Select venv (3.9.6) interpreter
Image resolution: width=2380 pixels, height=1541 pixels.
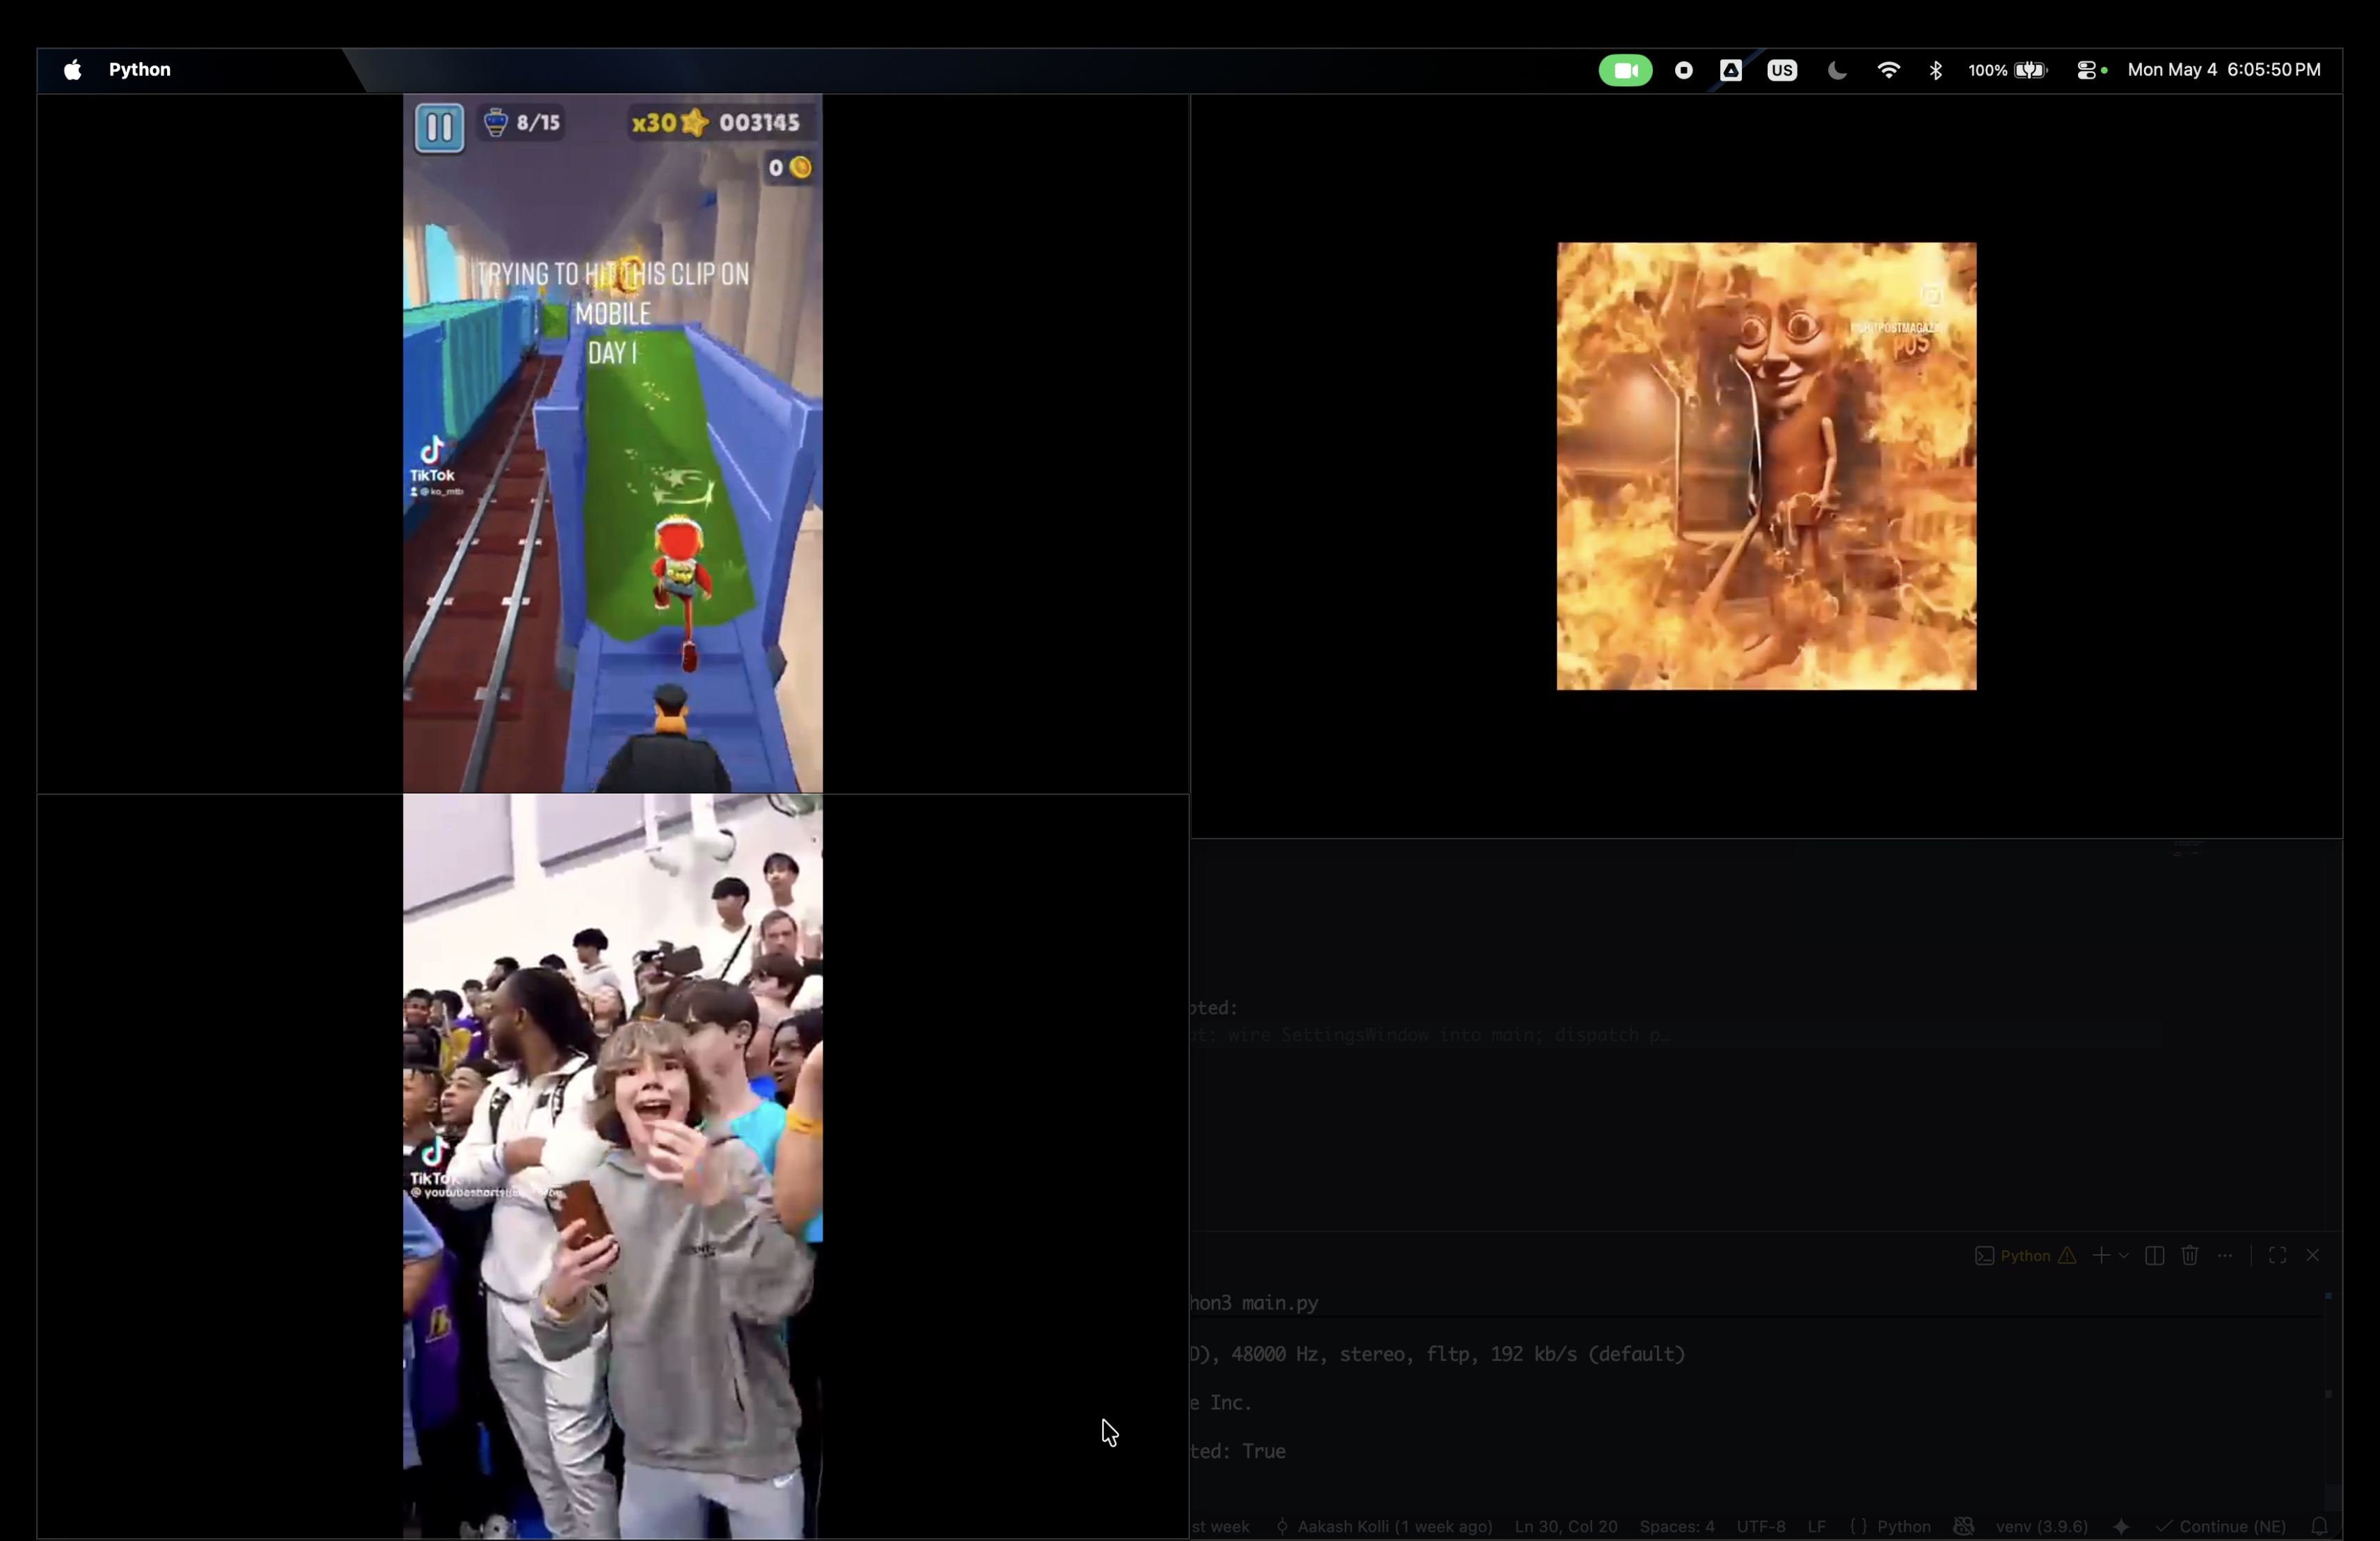click(2042, 1526)
